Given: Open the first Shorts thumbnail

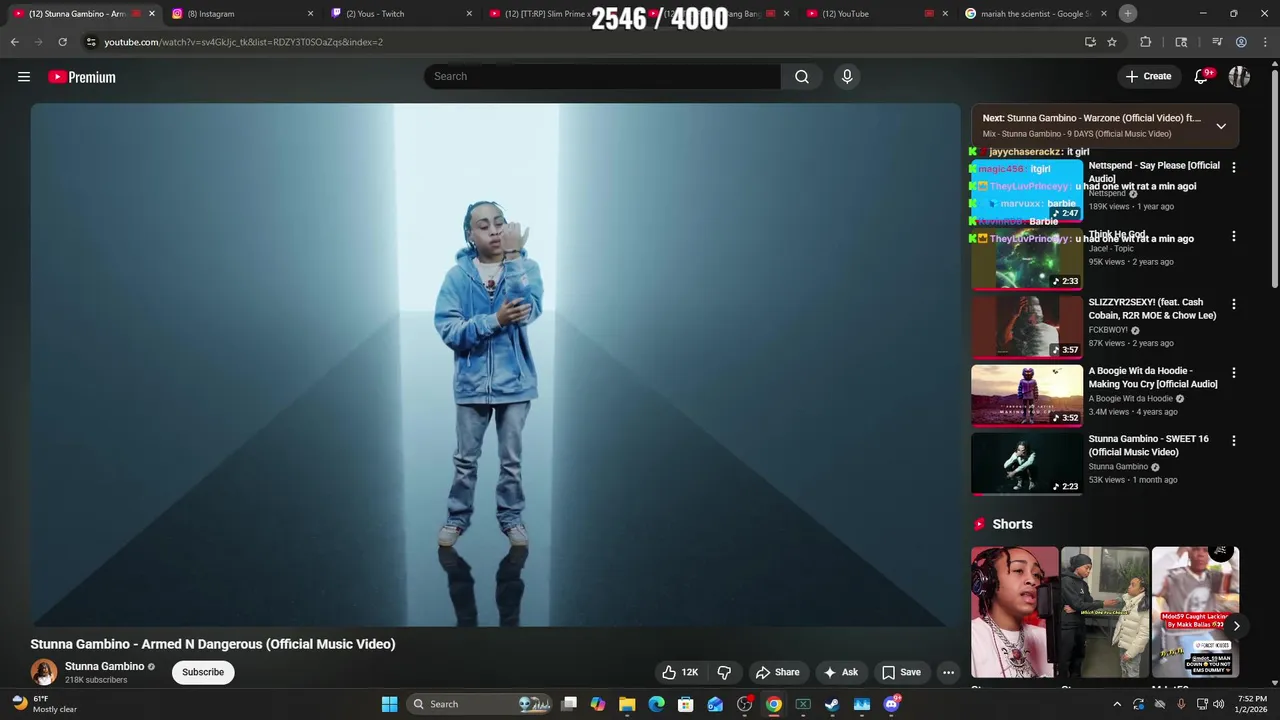Looking at the screenshot, I should (x=1014, y=612).
